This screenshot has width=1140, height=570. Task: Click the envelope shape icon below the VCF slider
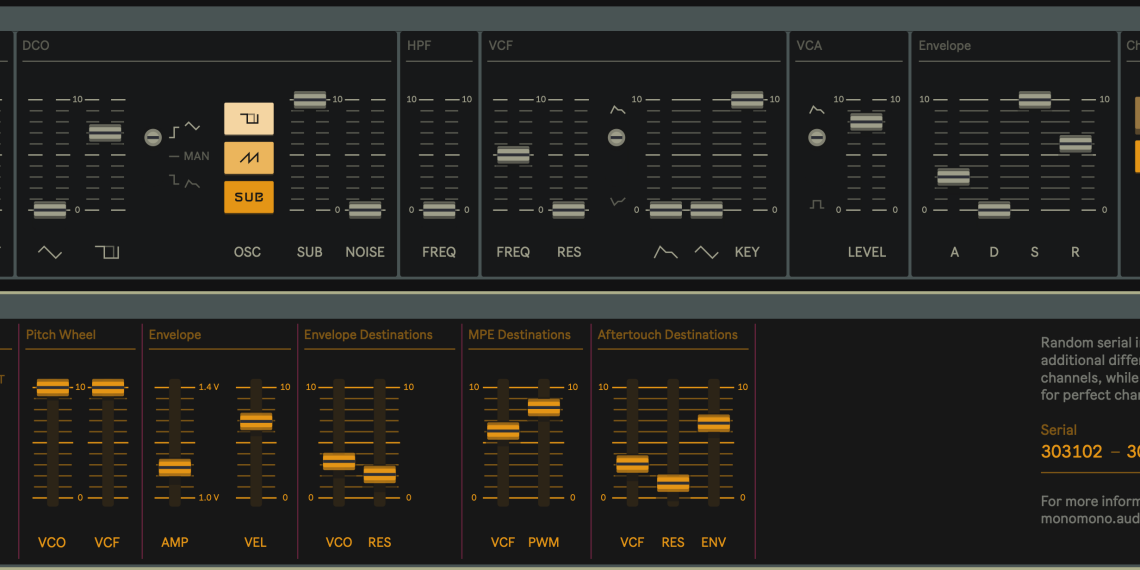pos(666,252)
